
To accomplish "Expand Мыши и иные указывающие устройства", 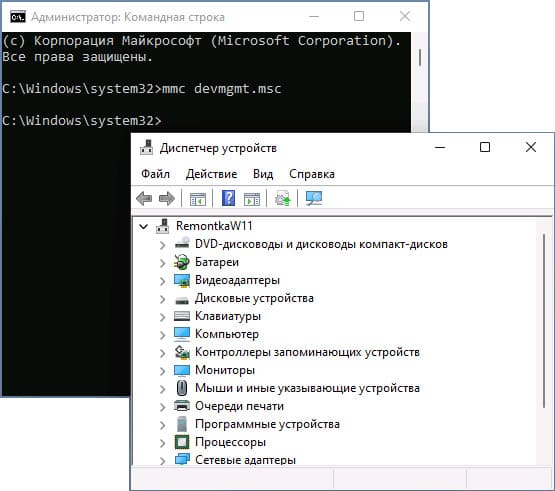I will pyautogui.click(x=162, y=389).
